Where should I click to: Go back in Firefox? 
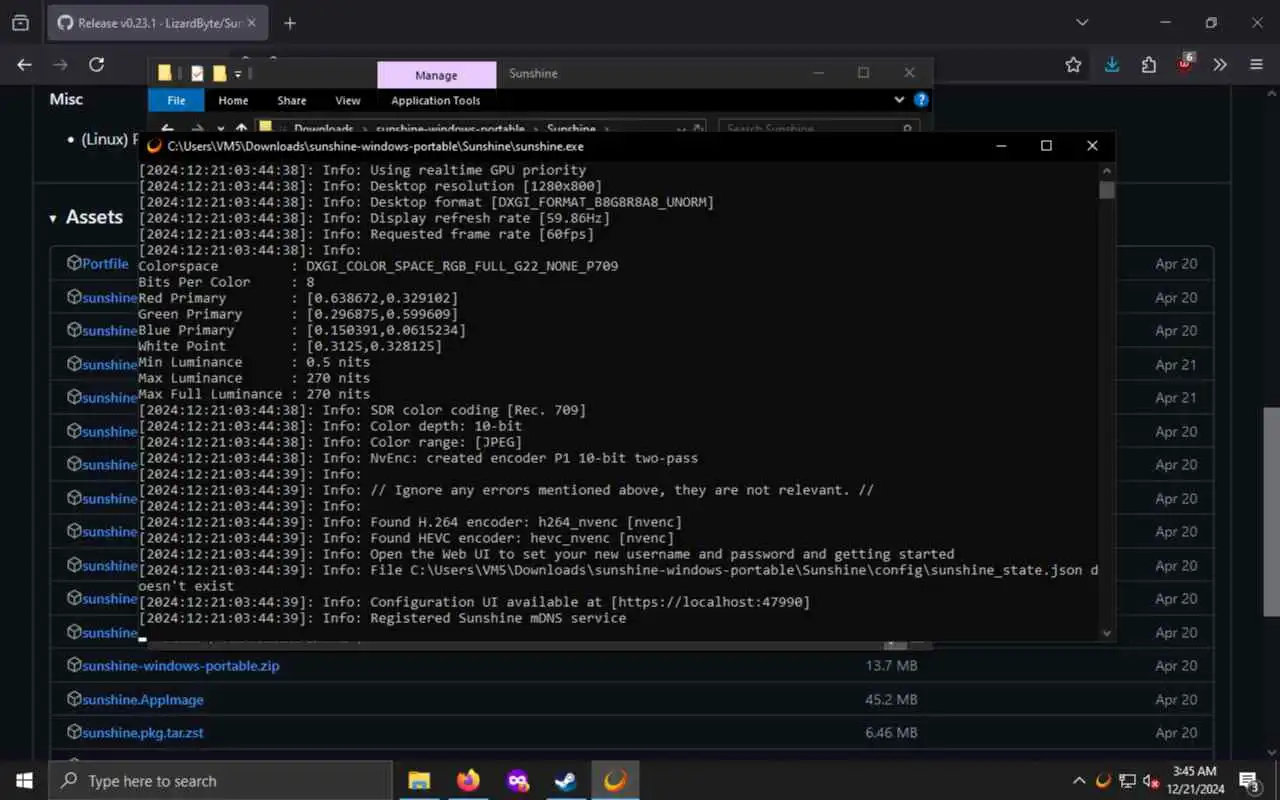pos(25,64)
